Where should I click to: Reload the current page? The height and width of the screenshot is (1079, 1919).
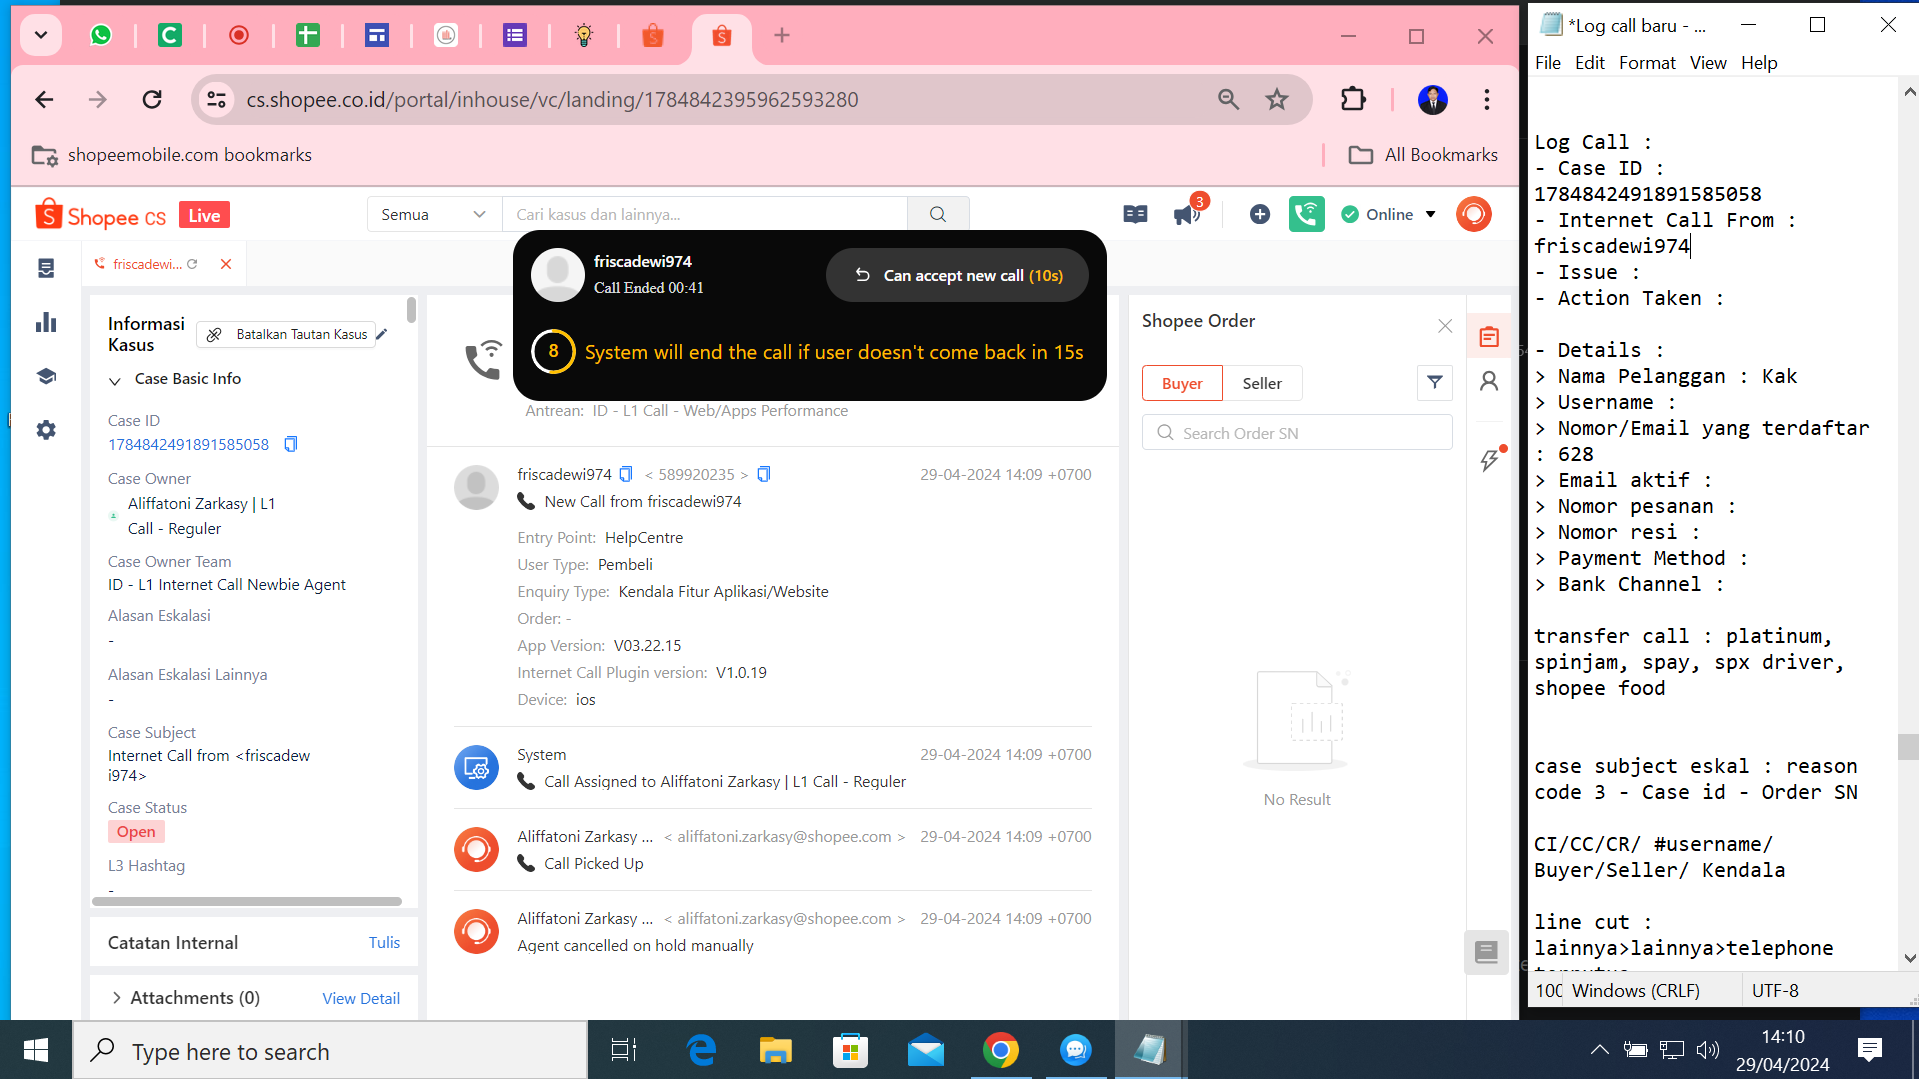152,99
